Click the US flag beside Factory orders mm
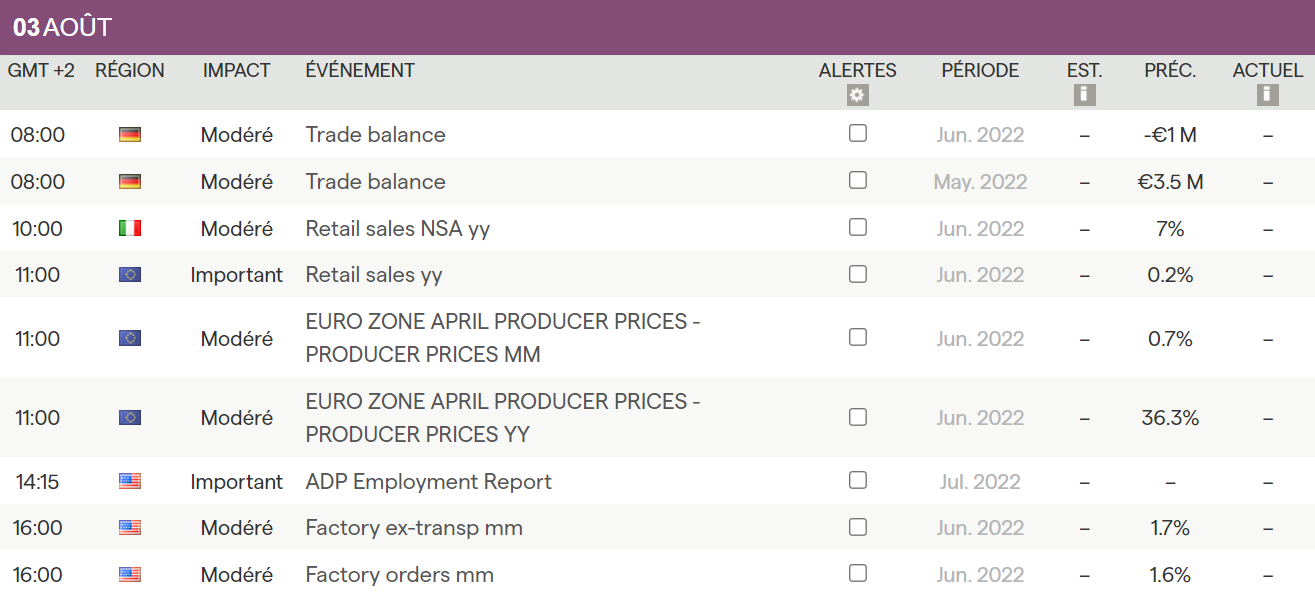The width and height of the screenshot is (1315, 599). tap(130, 575)
